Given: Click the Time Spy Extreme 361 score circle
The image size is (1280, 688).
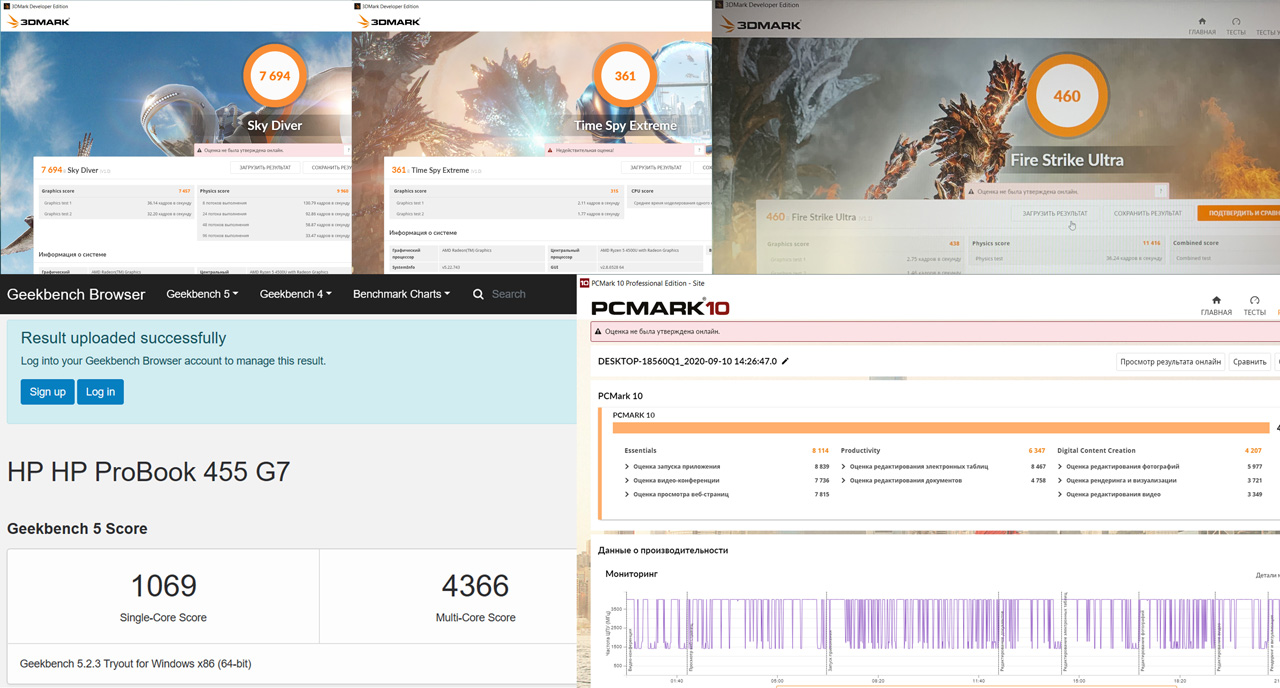Looking at the screenshot, I should (x=625, y=76).
